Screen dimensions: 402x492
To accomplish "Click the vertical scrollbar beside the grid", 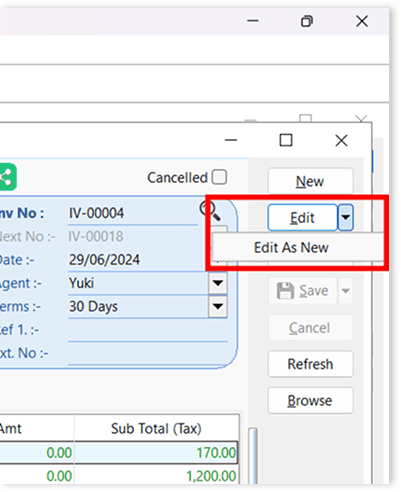I will point(253,455).
